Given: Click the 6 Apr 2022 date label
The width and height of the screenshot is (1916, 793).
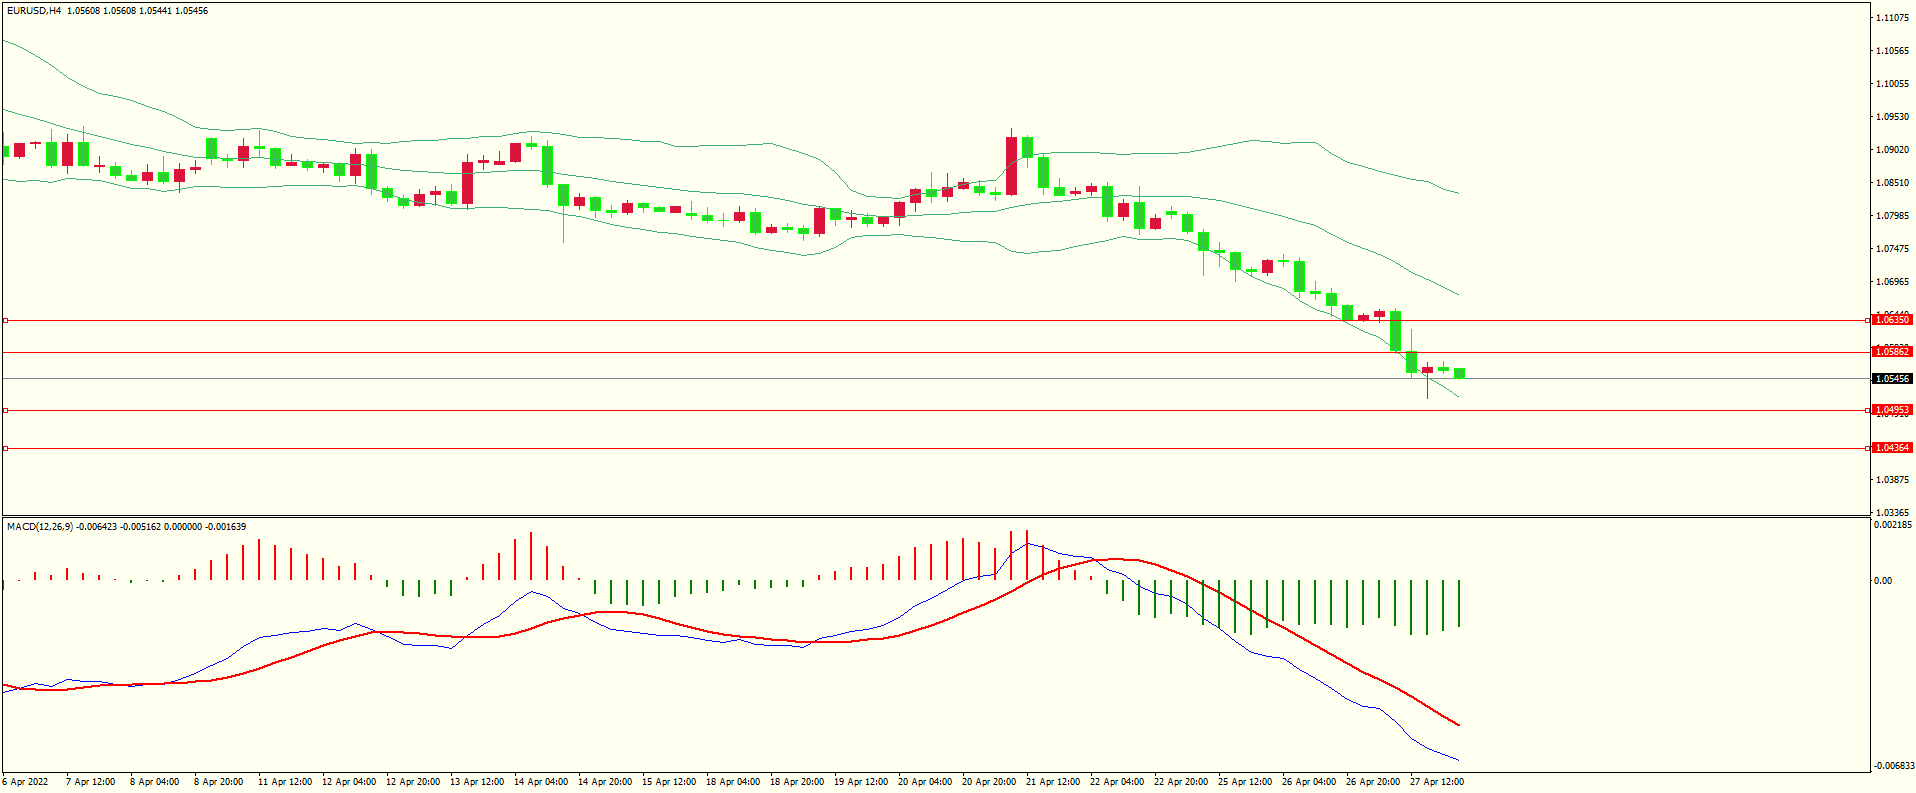Looking at the screenshot, I should pyautogui.click(x=25, y=782).
